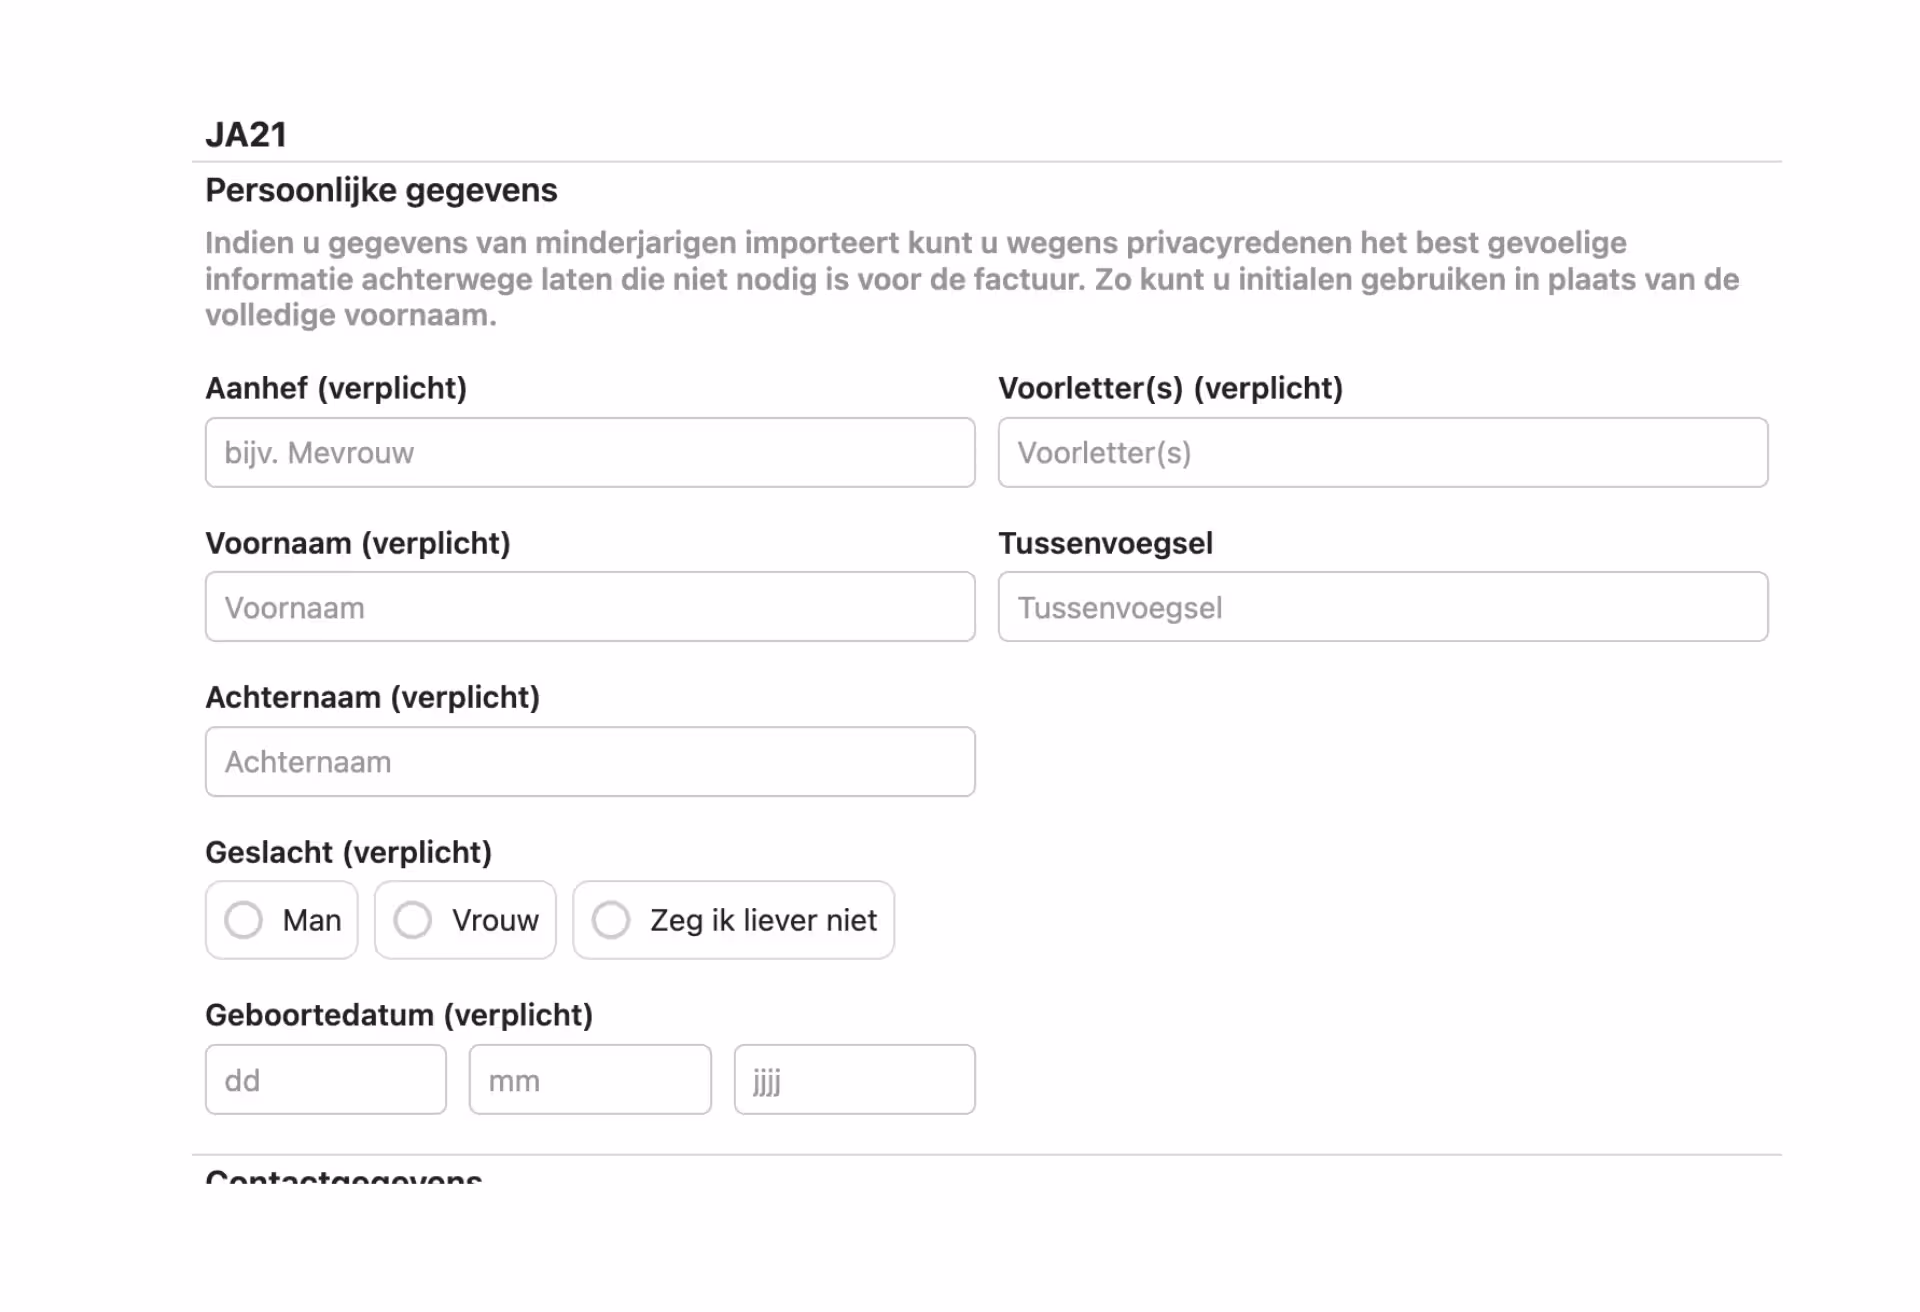Click the 'Geslacht (verplicht)' label text
Viewport: 1920px width, 1312px height.
tap(348, 852)
